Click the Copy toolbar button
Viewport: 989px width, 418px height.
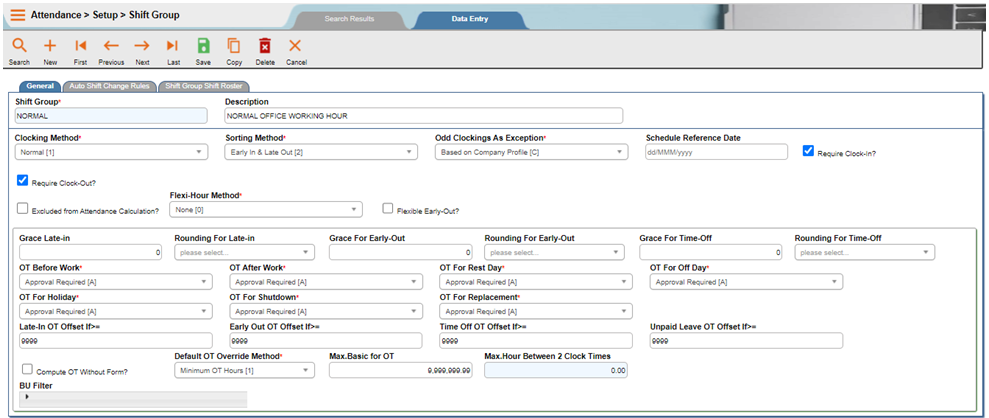pyautogui.click(x=234, y=46)
